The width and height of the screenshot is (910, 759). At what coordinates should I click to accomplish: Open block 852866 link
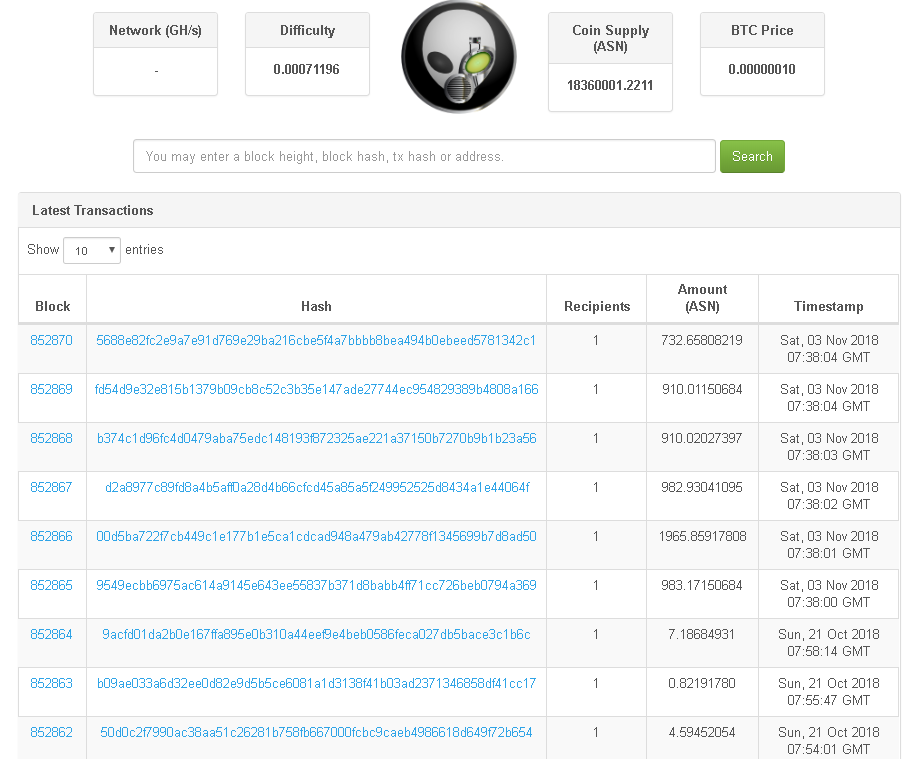tap(51, 537)
